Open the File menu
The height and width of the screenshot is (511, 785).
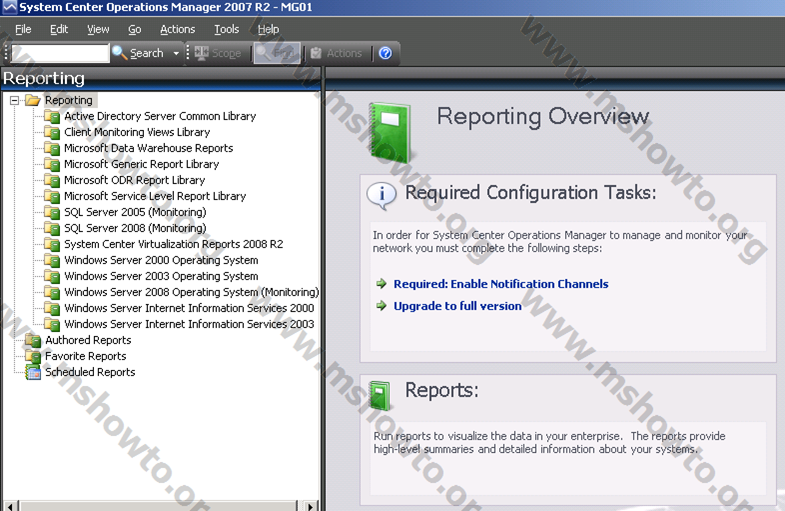coord(23,30)
